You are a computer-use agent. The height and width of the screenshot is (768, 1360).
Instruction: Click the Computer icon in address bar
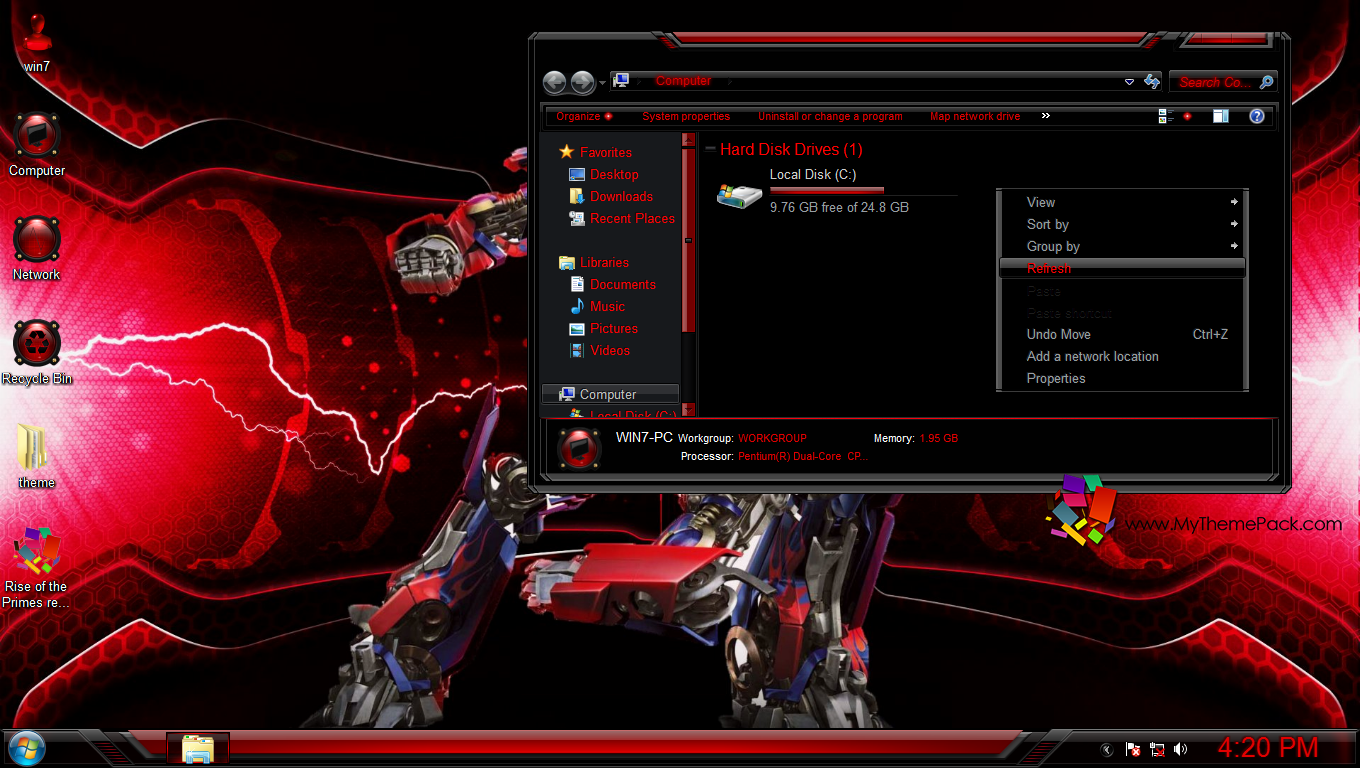(621, 81)
